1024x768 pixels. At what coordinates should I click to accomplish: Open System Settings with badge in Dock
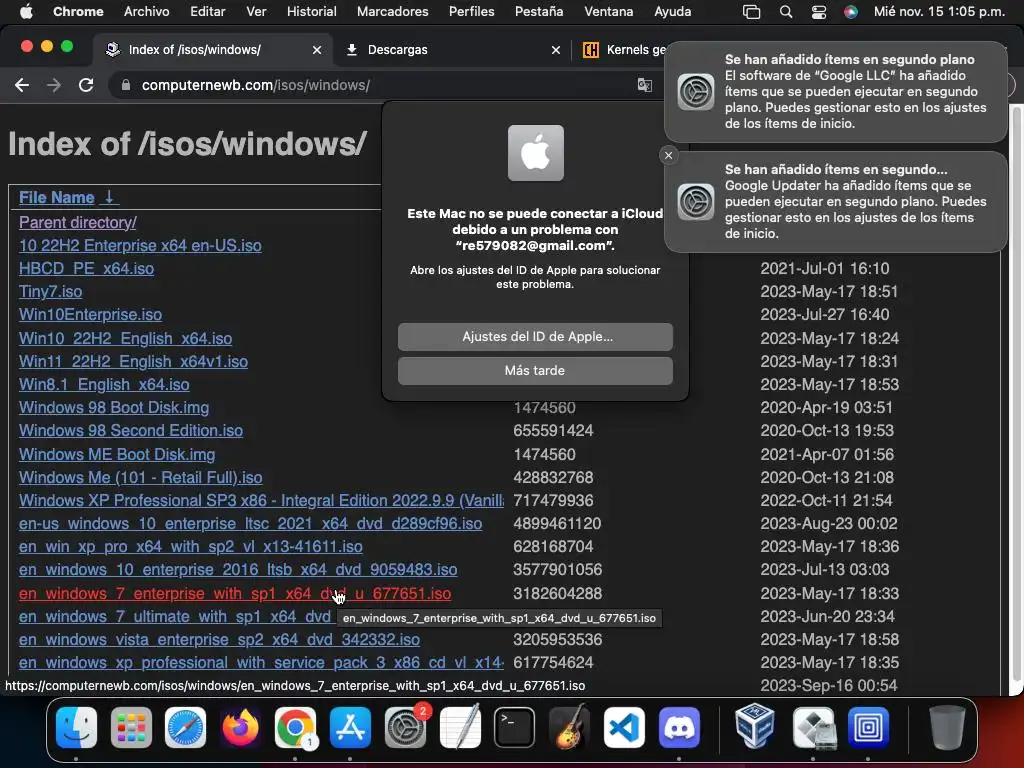(x=405, y=727)
